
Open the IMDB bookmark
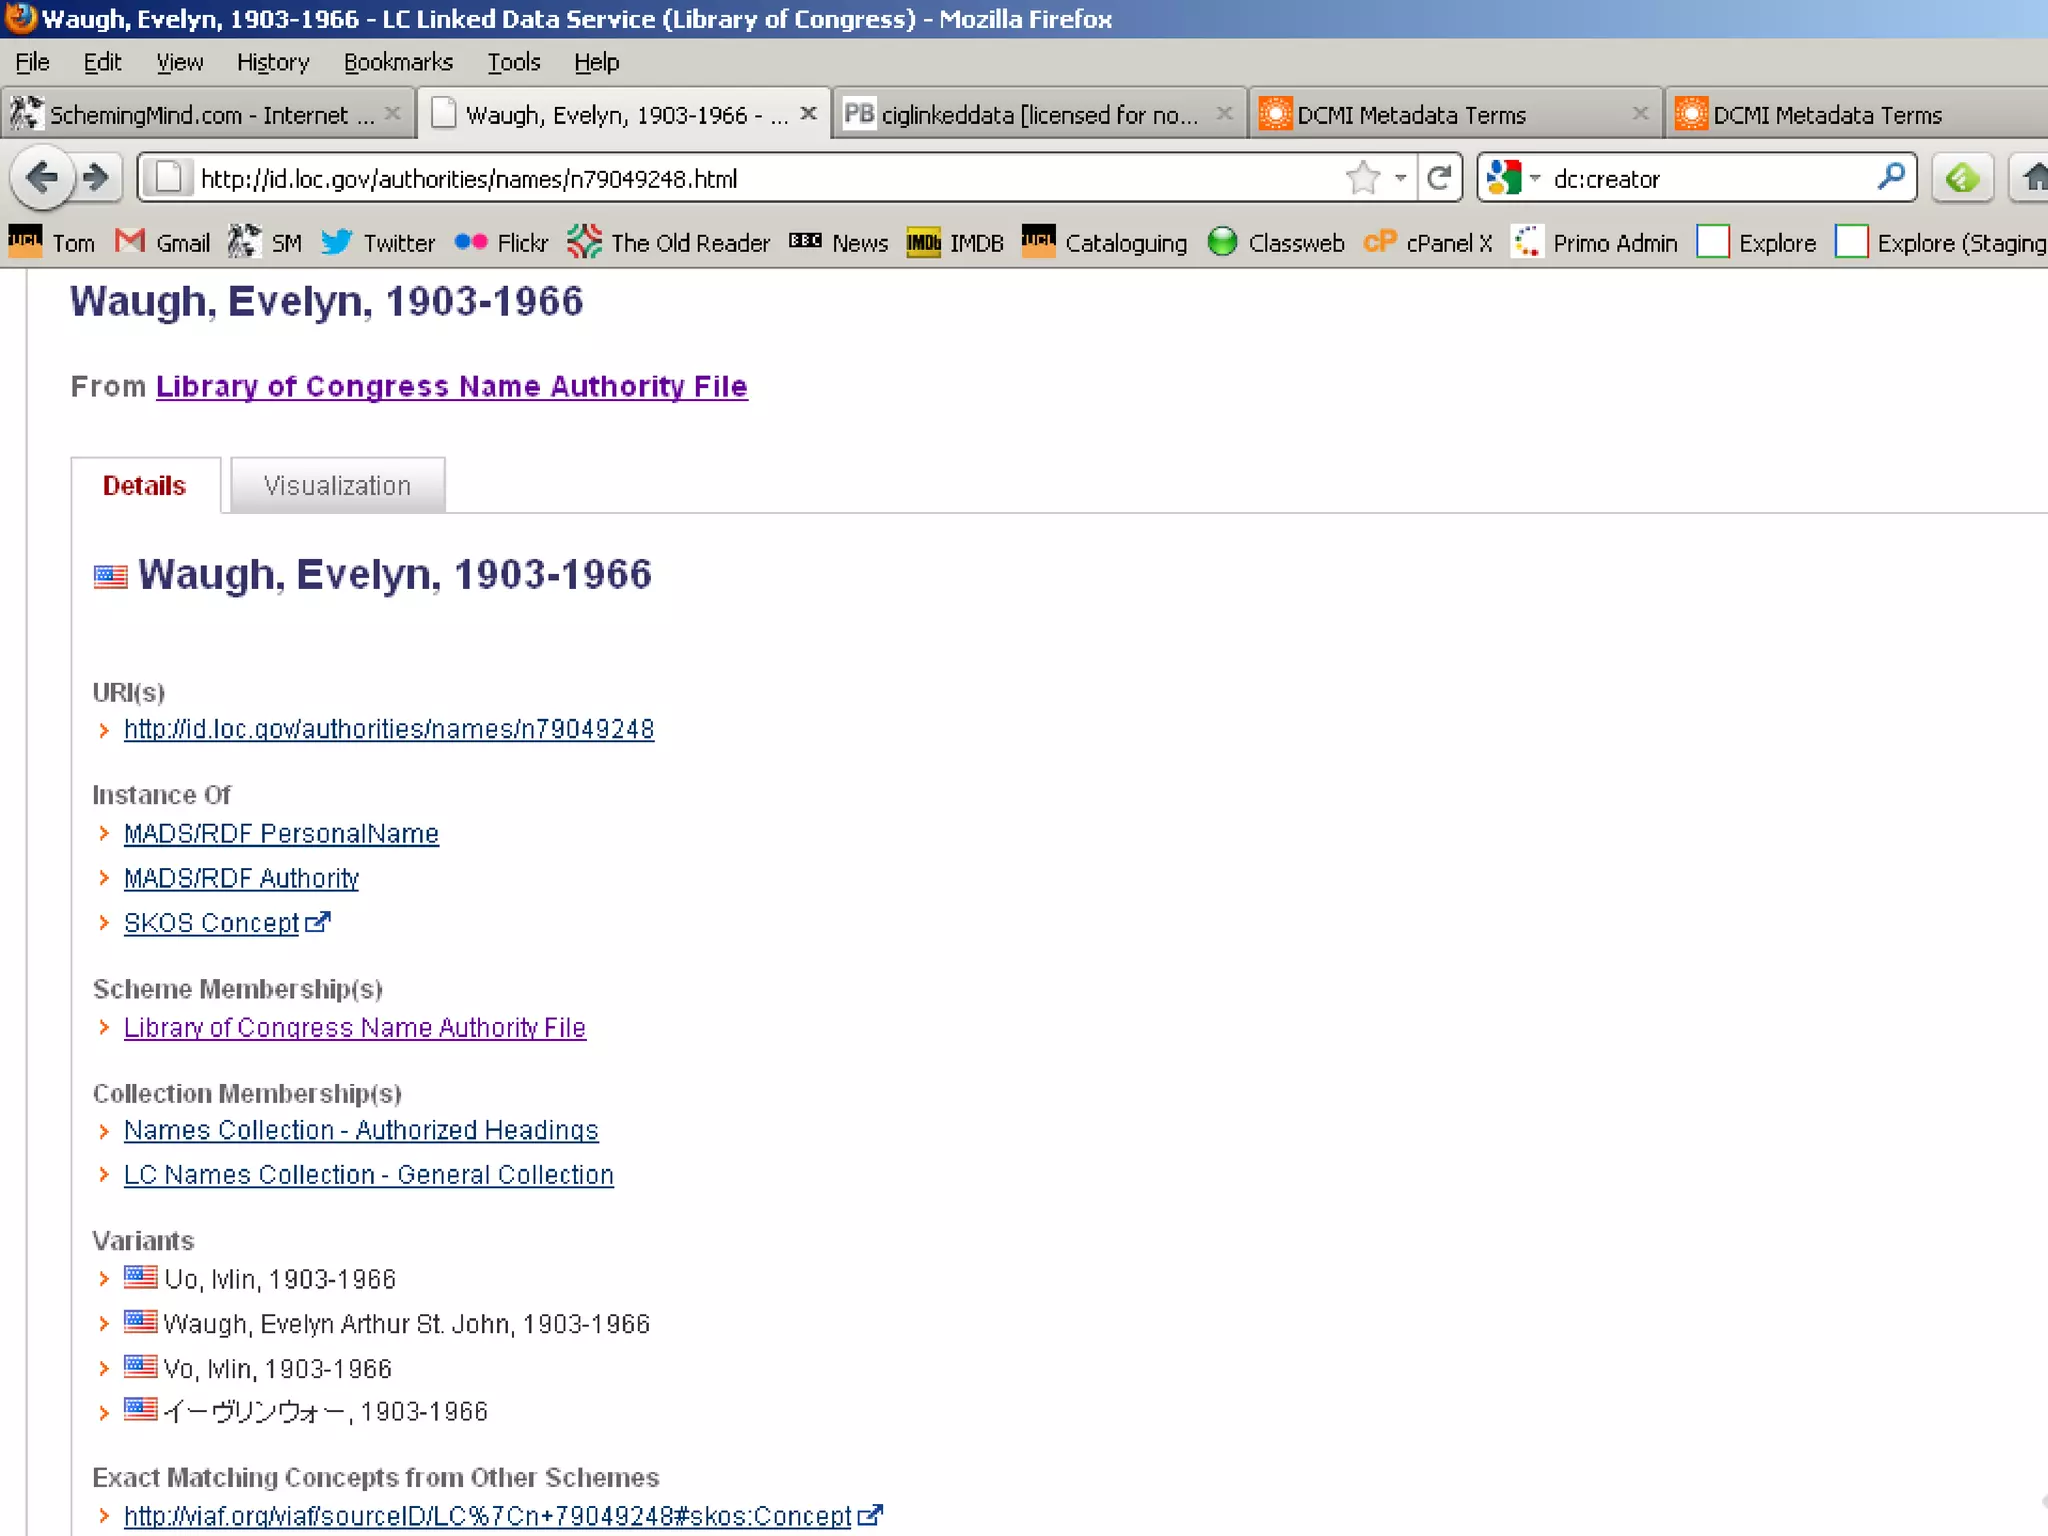tap(955, 243)
